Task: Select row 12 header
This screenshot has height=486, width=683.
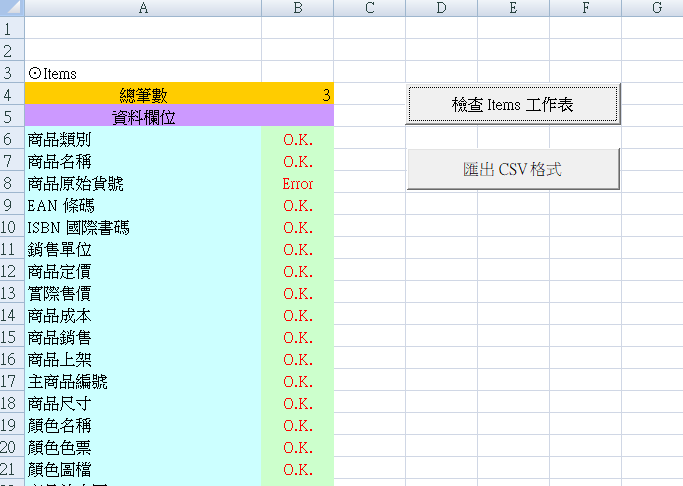Action: point(12,270)
